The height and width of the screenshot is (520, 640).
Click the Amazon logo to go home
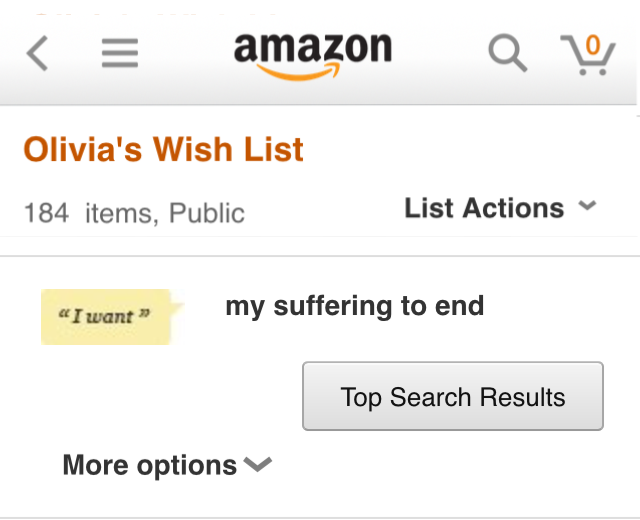[x=313, y=56]
